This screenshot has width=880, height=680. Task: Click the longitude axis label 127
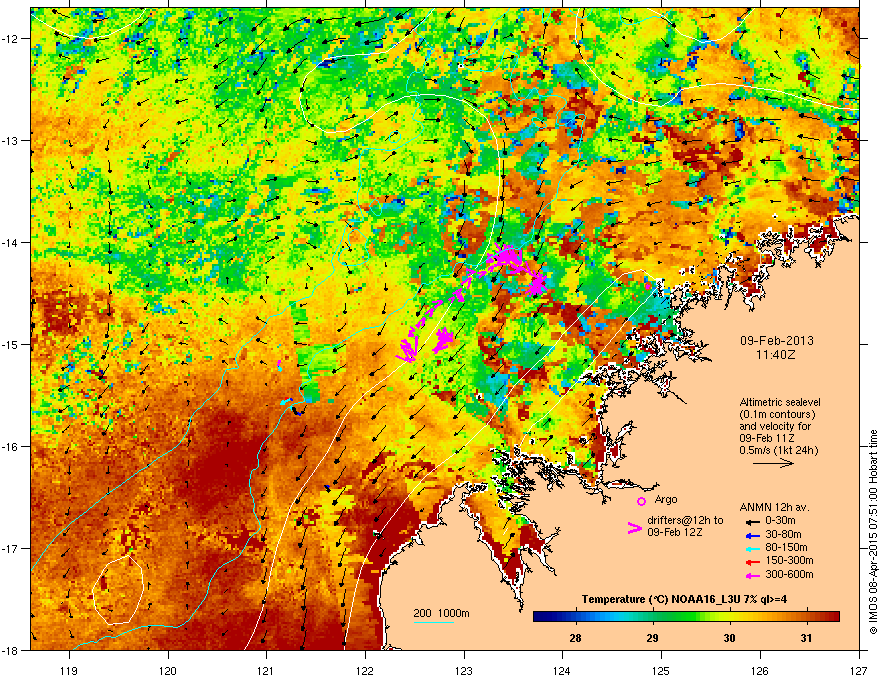[859, 670]
